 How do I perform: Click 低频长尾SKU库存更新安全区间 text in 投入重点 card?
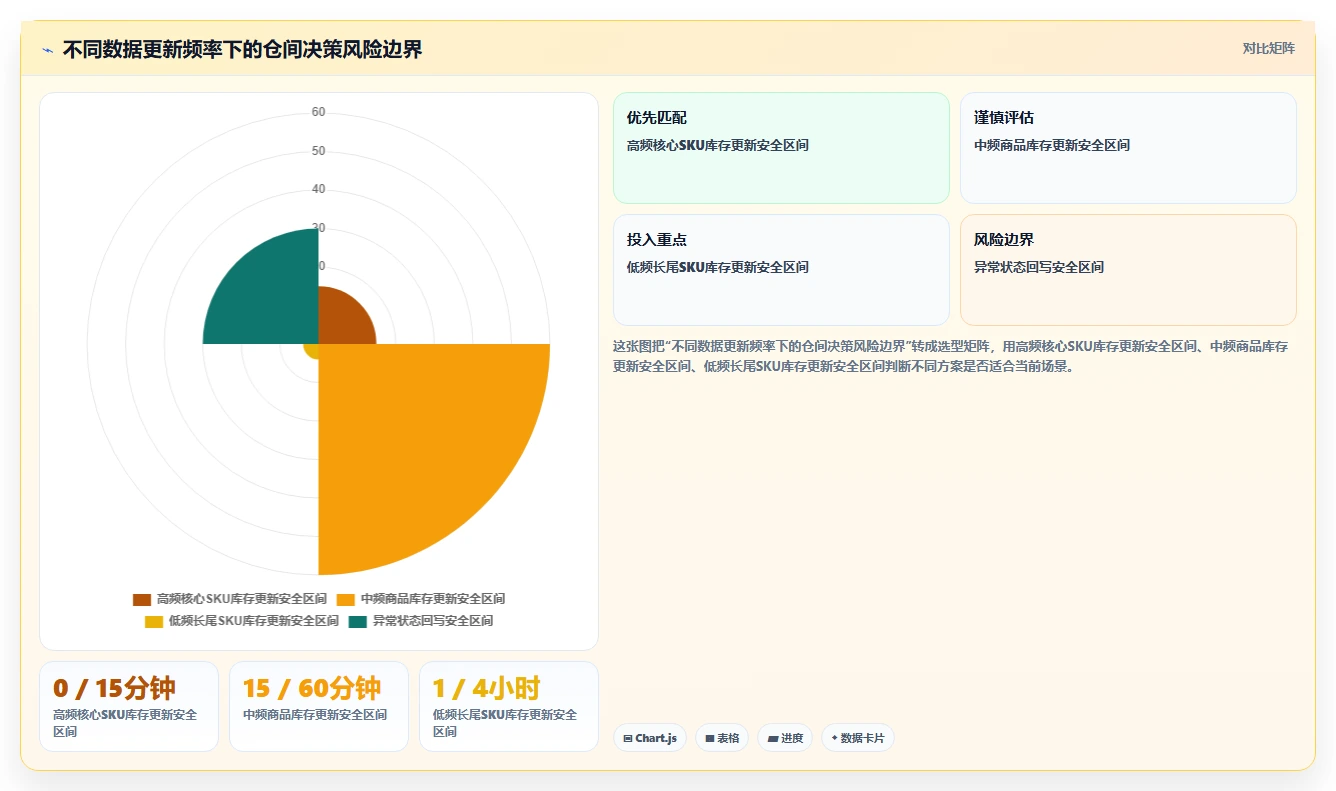717,267
